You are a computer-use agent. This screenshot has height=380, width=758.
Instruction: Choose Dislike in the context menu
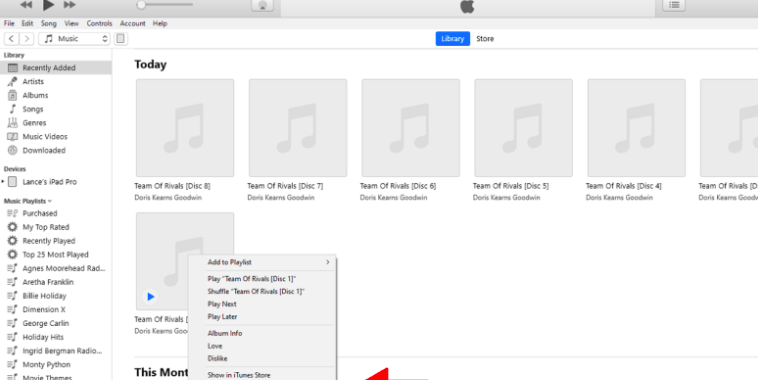[262, 358]
